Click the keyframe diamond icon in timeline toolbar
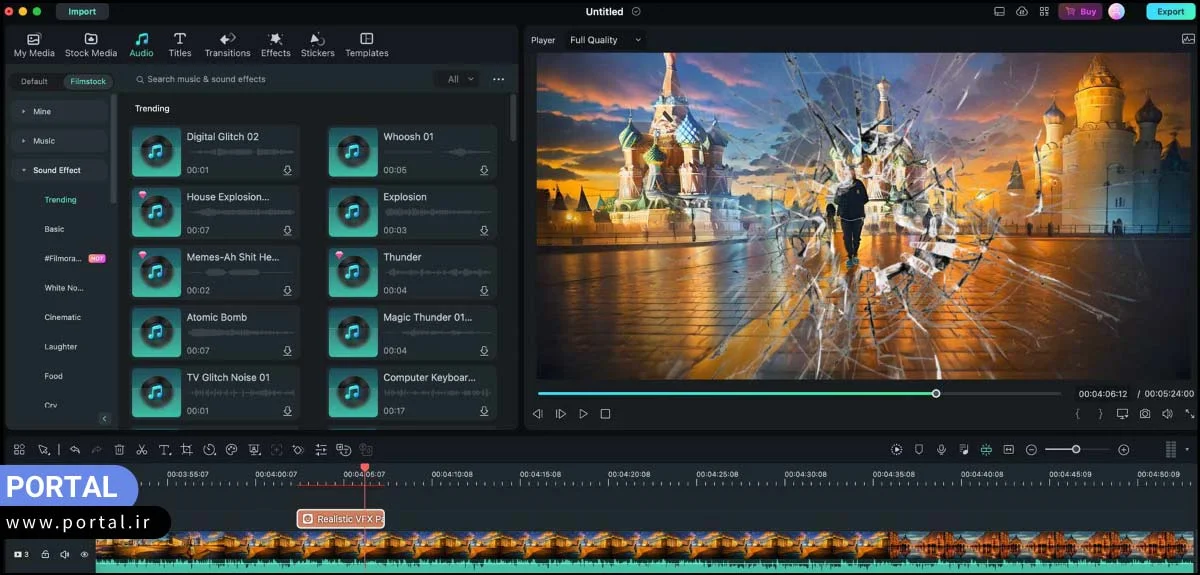This screenshot has height=575, width=1200. coord(299,450)
